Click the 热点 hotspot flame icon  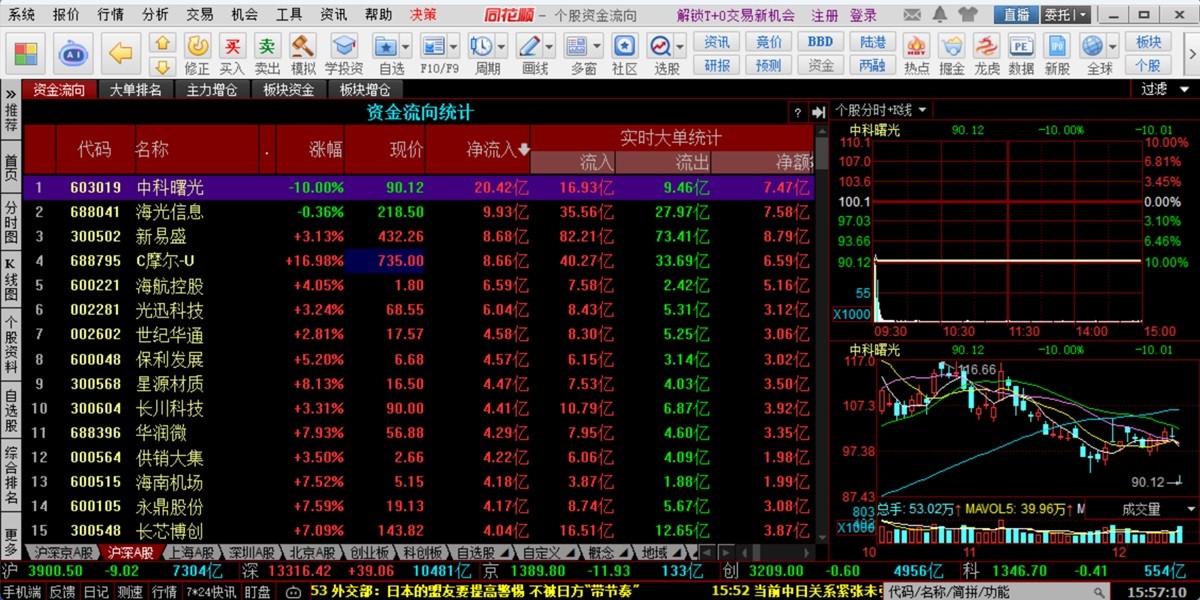[916, 47]
